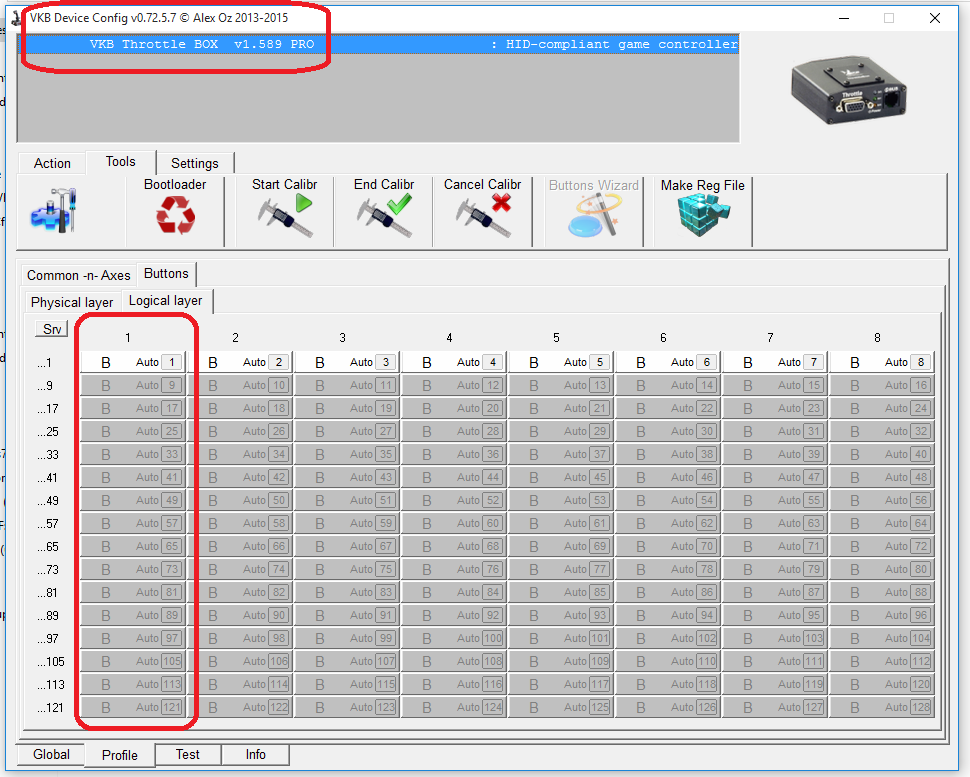Image resolution: width=970 pixels, height=777 pixels.
Task: Switch to Common -n- Axes tab
Action: (79, 275)
